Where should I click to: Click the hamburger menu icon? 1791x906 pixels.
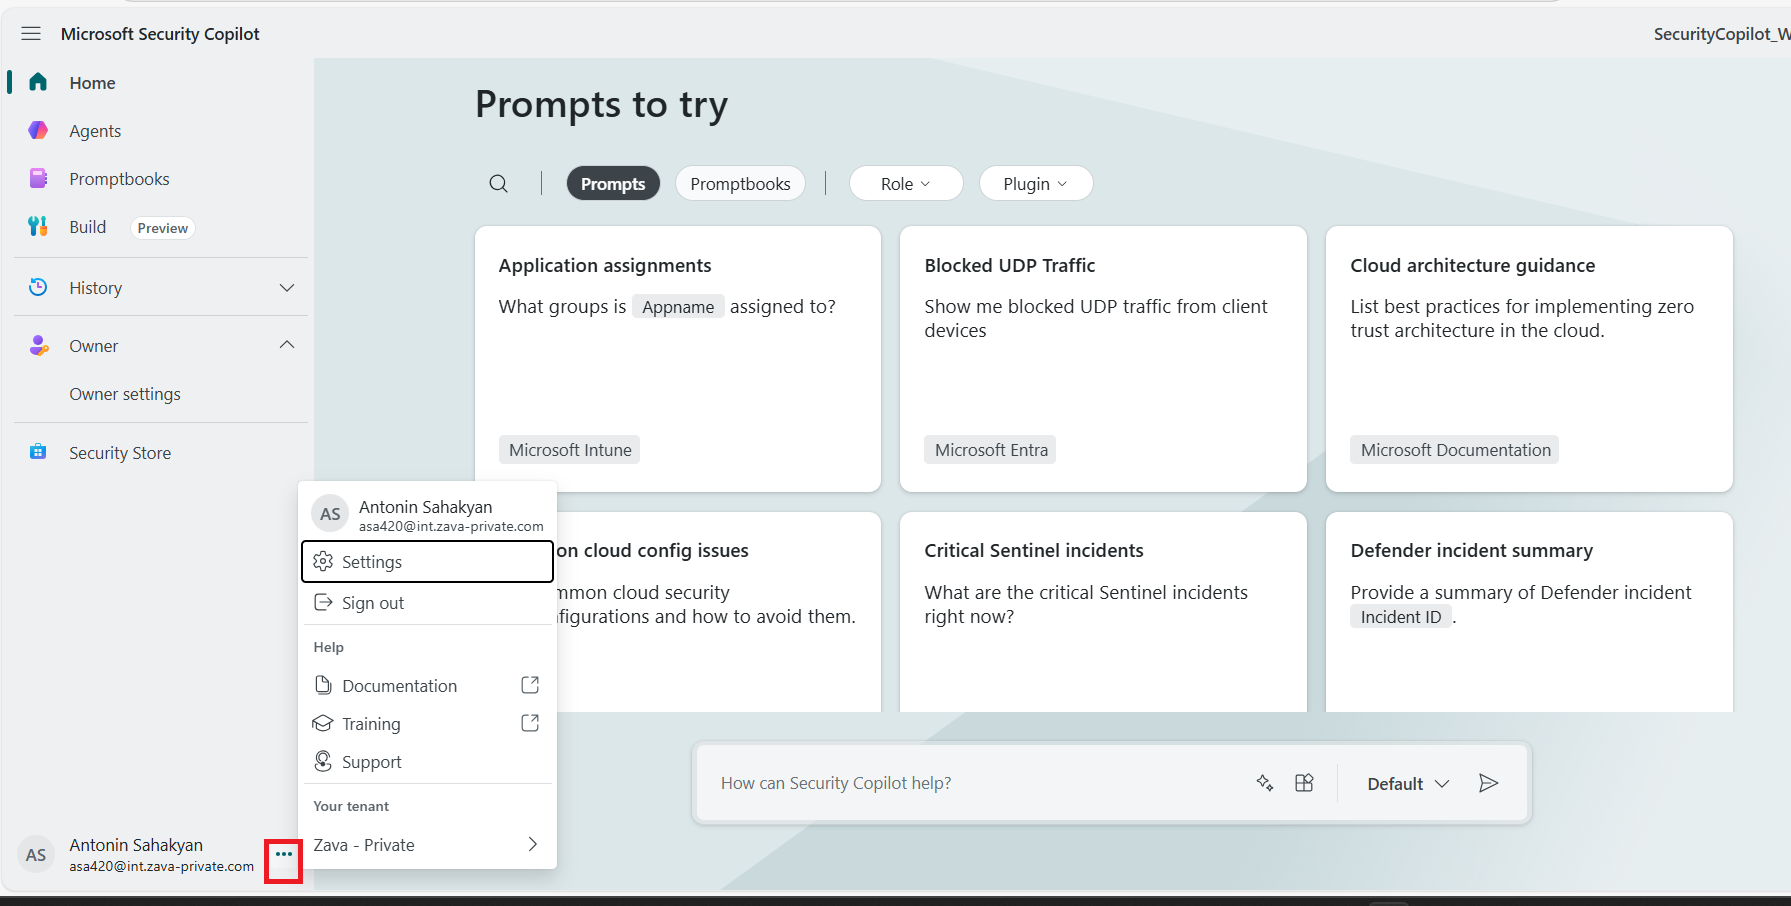click(x=30, y=32)
